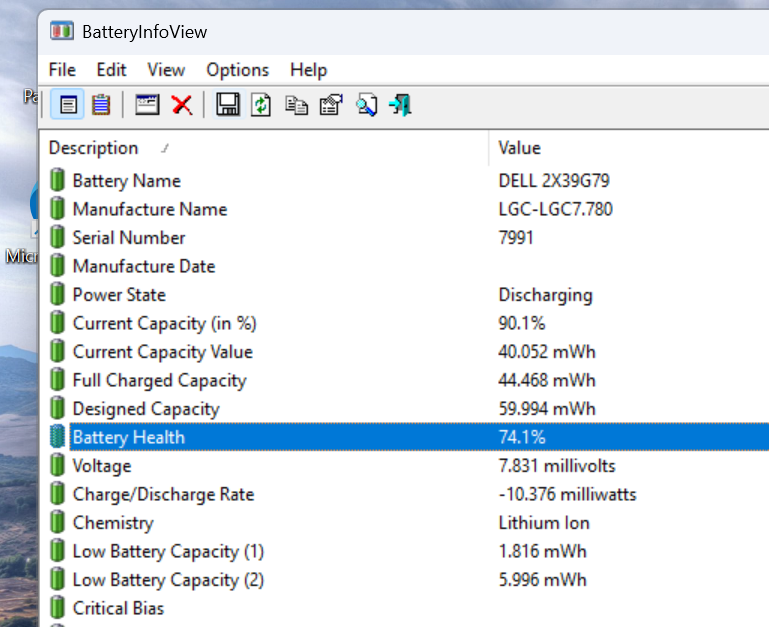Open the Options menu
Screen dimensions: 769x627
point(237,70)
